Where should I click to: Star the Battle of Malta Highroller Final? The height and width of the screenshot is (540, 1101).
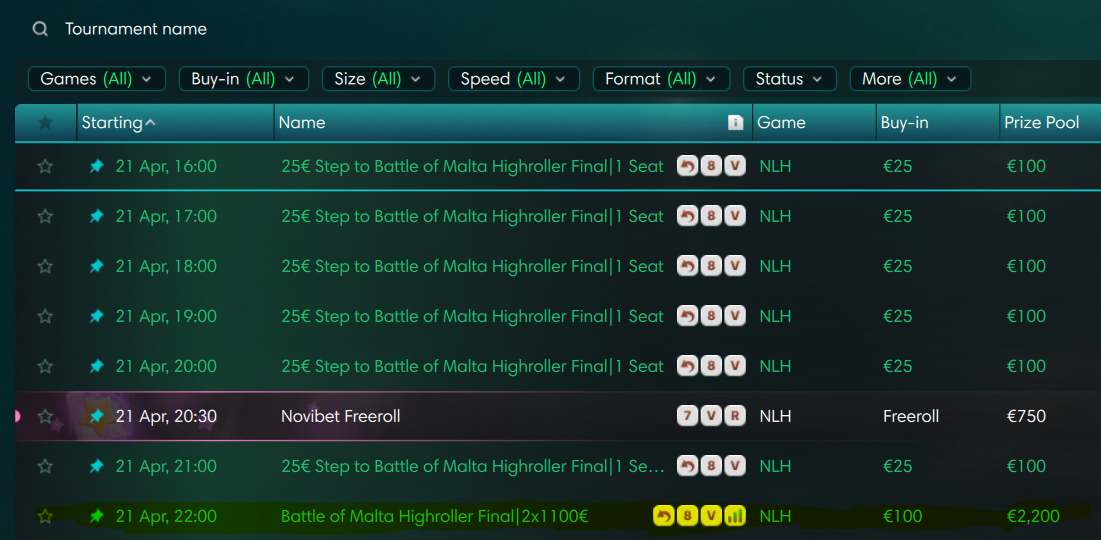point(45,516)
